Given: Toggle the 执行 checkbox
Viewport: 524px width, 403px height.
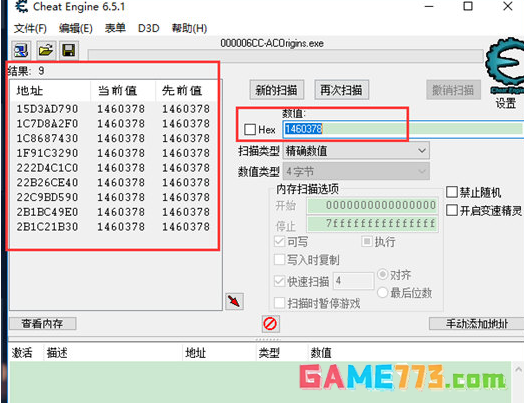Looking at the screenshot, I should (367, 241).
